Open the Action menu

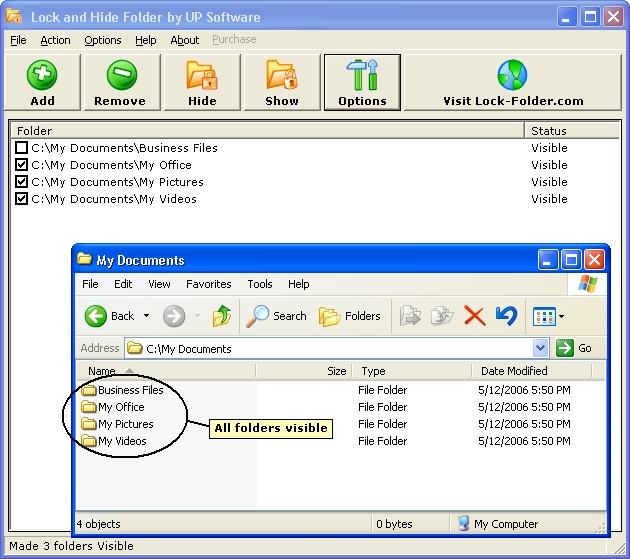(55, 40)
